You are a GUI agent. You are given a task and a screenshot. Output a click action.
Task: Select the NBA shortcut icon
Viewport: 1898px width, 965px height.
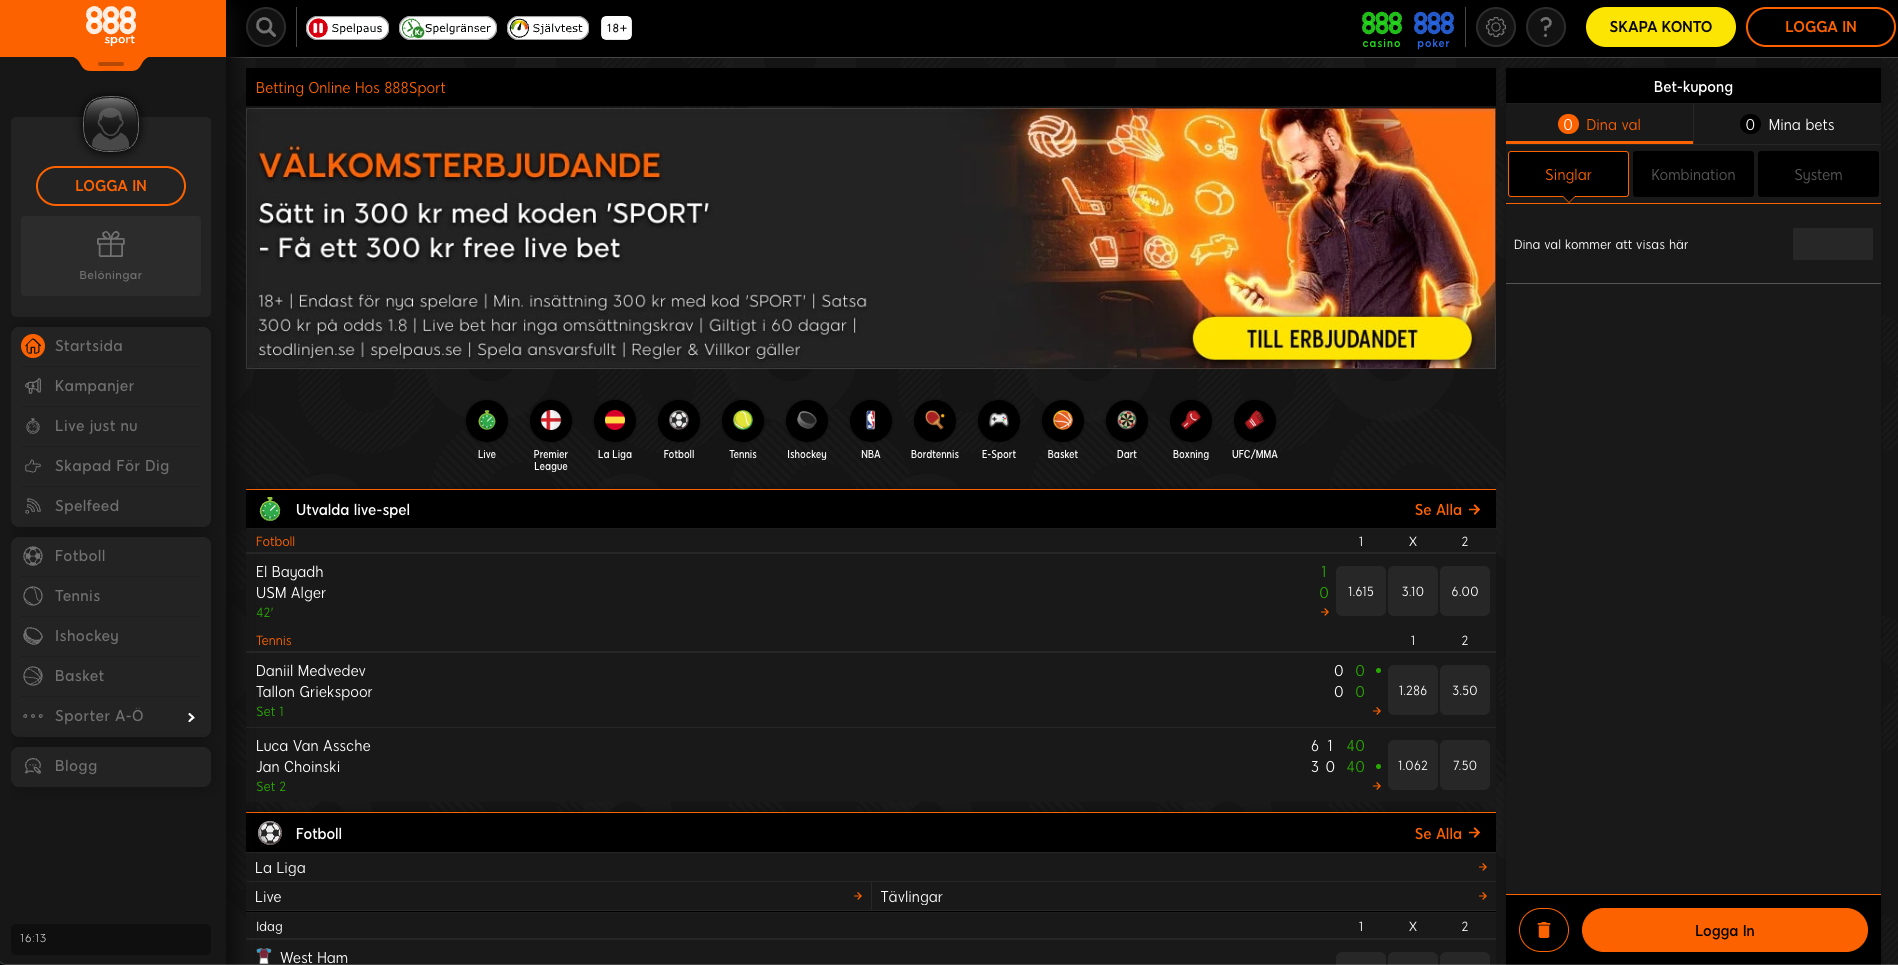[x=871, y=421]
